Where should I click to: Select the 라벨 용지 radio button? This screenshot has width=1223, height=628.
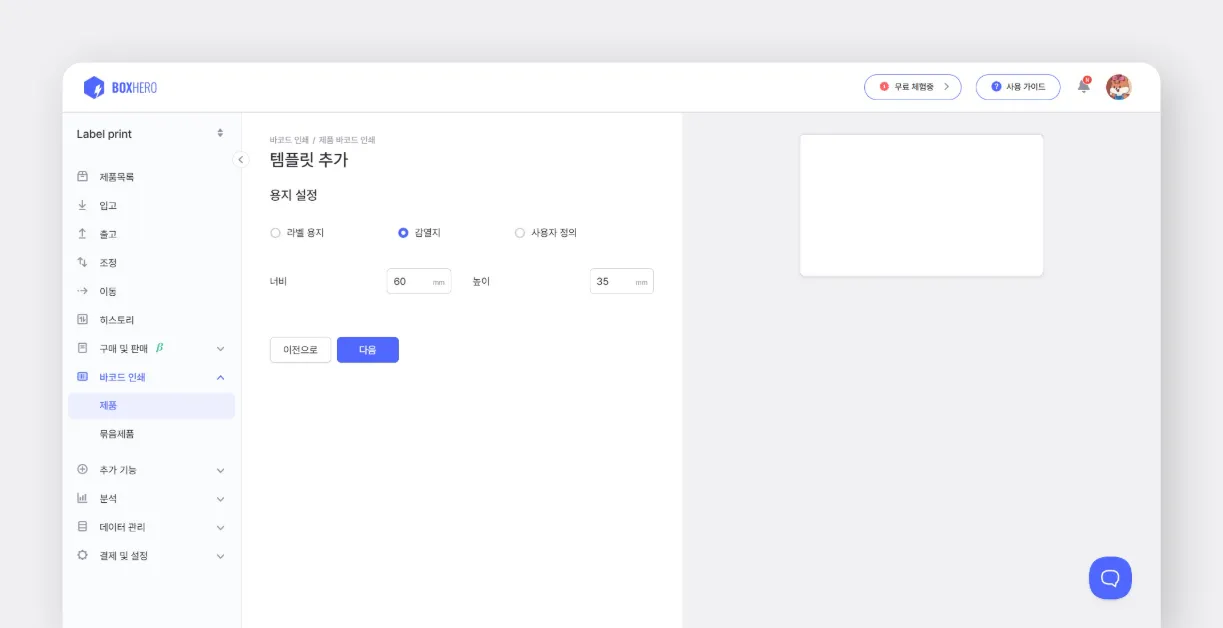(274, 232)
